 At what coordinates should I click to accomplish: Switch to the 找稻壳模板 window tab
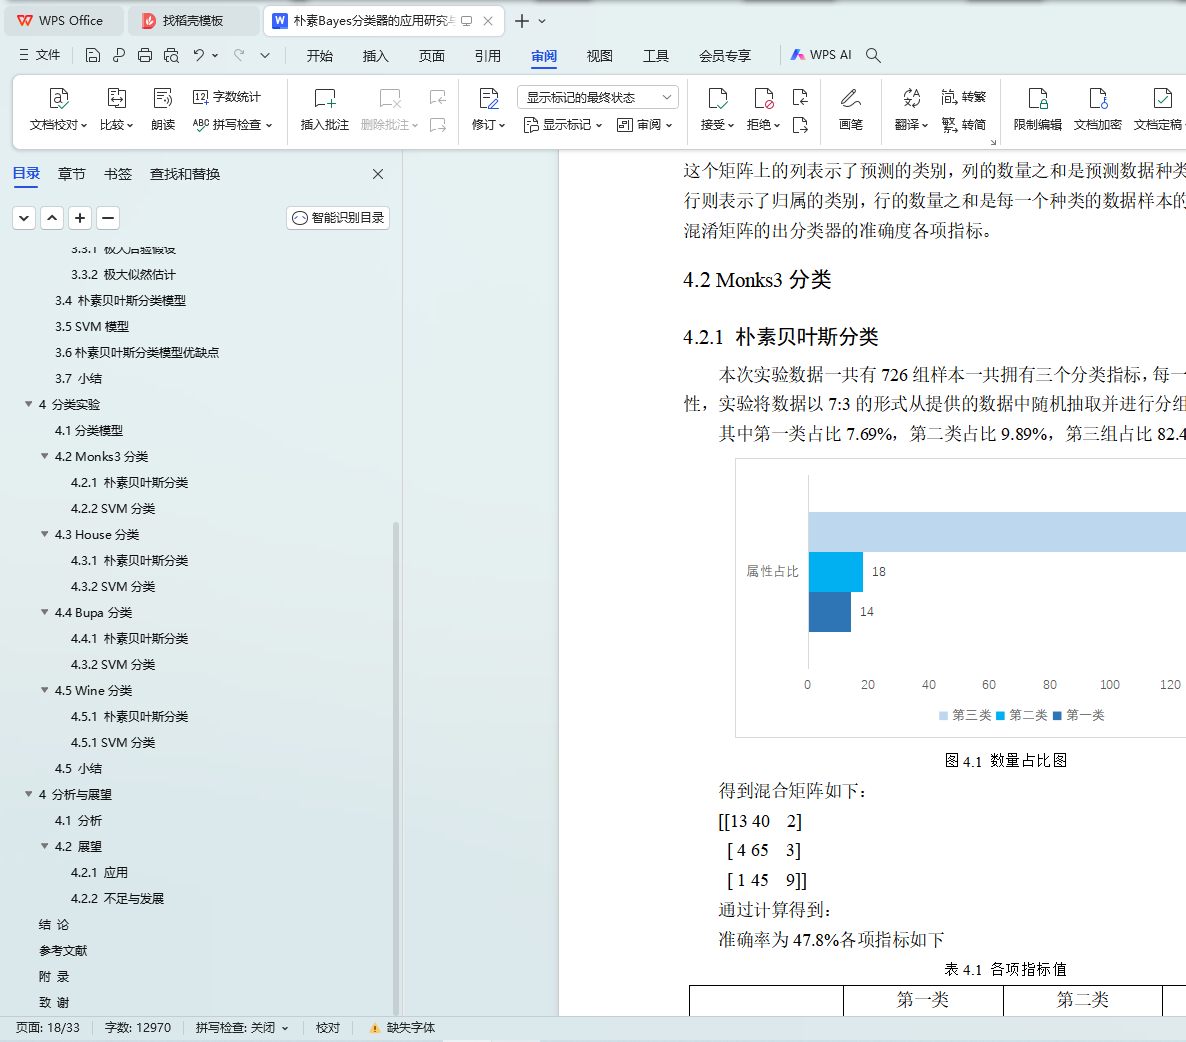pos(193,20)
